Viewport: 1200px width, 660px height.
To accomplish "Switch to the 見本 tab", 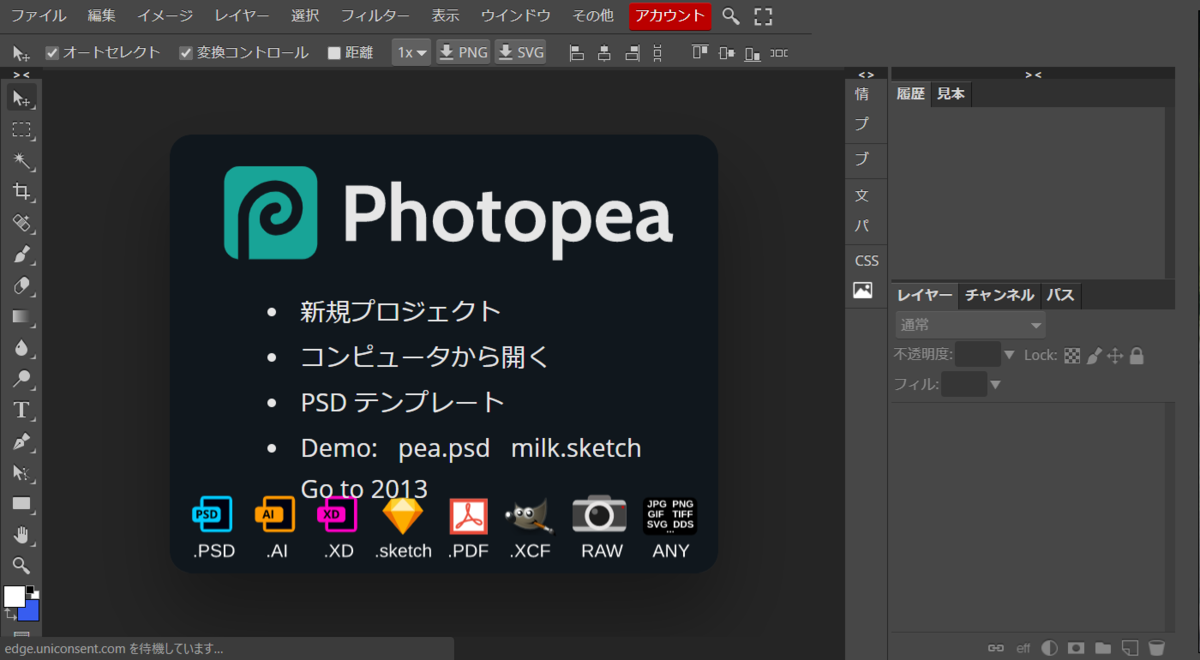I will (951, 94).
